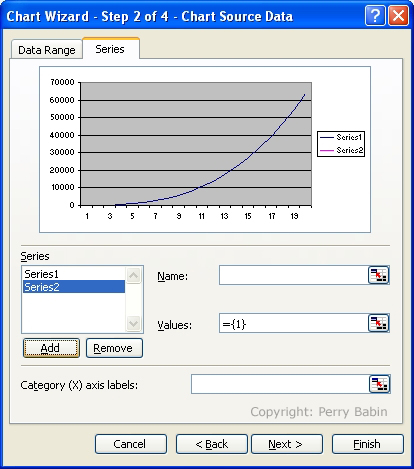Cancel the Chart Wizard
The width and height of the screenshot is (414, 469).
(x=131, y=444)
